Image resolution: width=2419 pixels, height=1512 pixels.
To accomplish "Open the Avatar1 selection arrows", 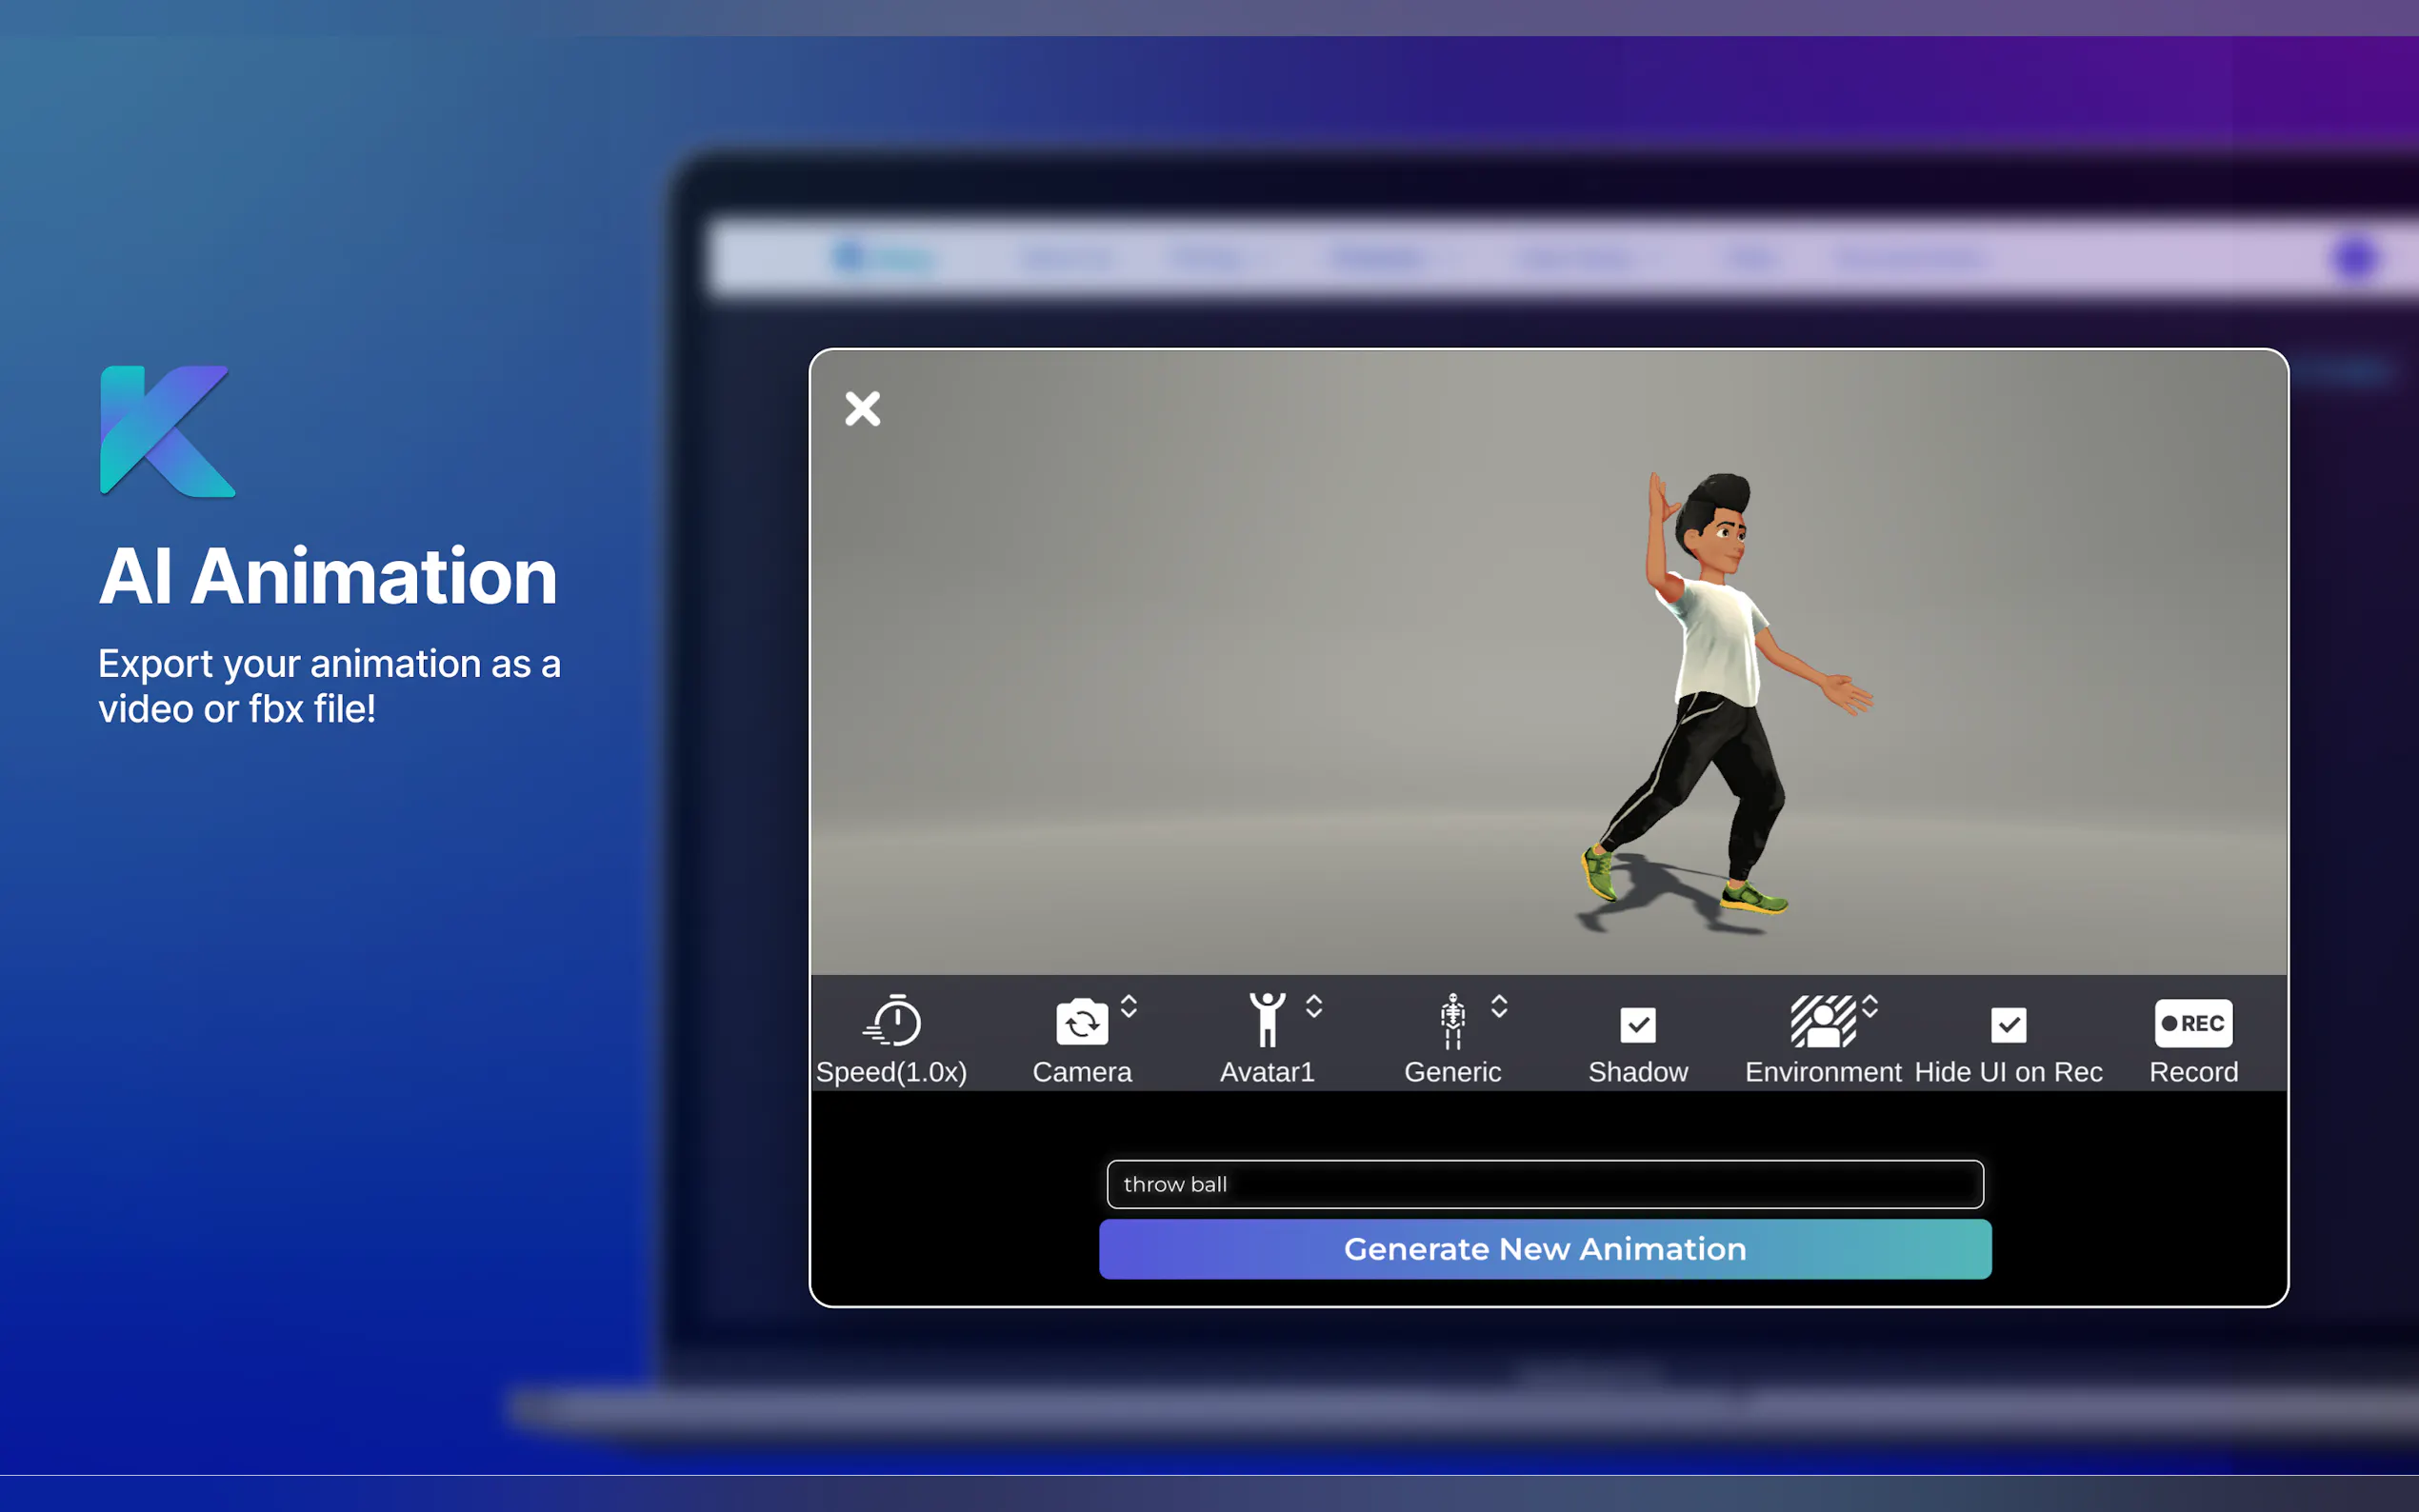I will 1314,1006.
